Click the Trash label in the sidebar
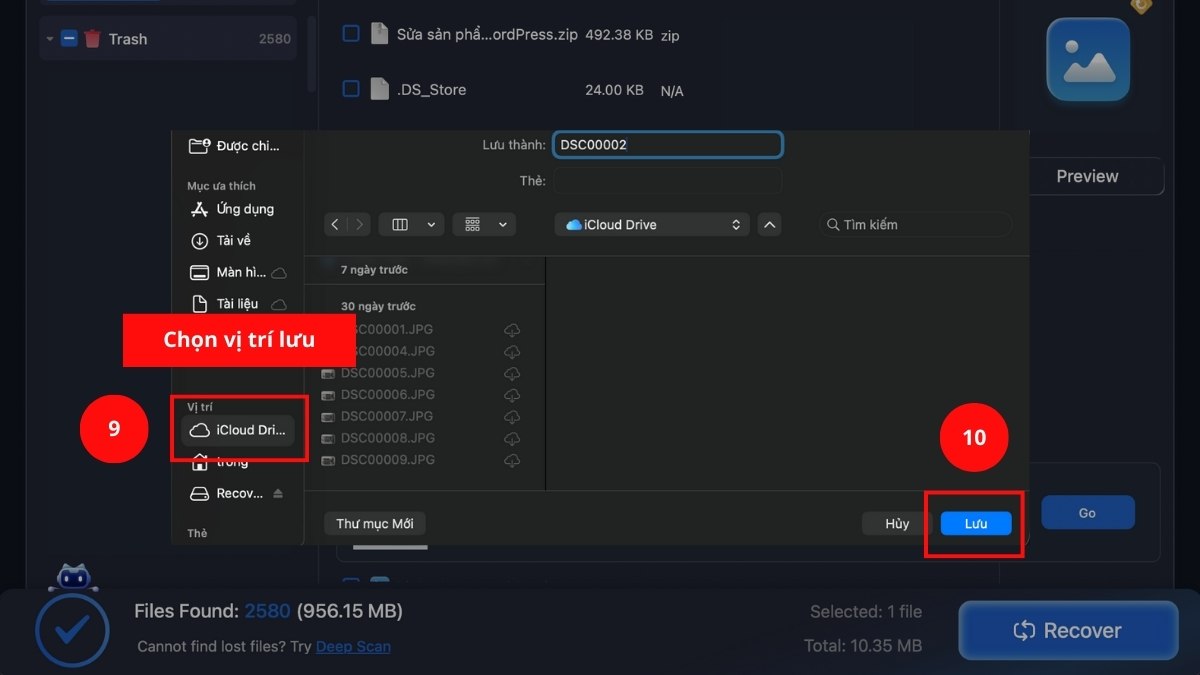 (x=128, y=39)
